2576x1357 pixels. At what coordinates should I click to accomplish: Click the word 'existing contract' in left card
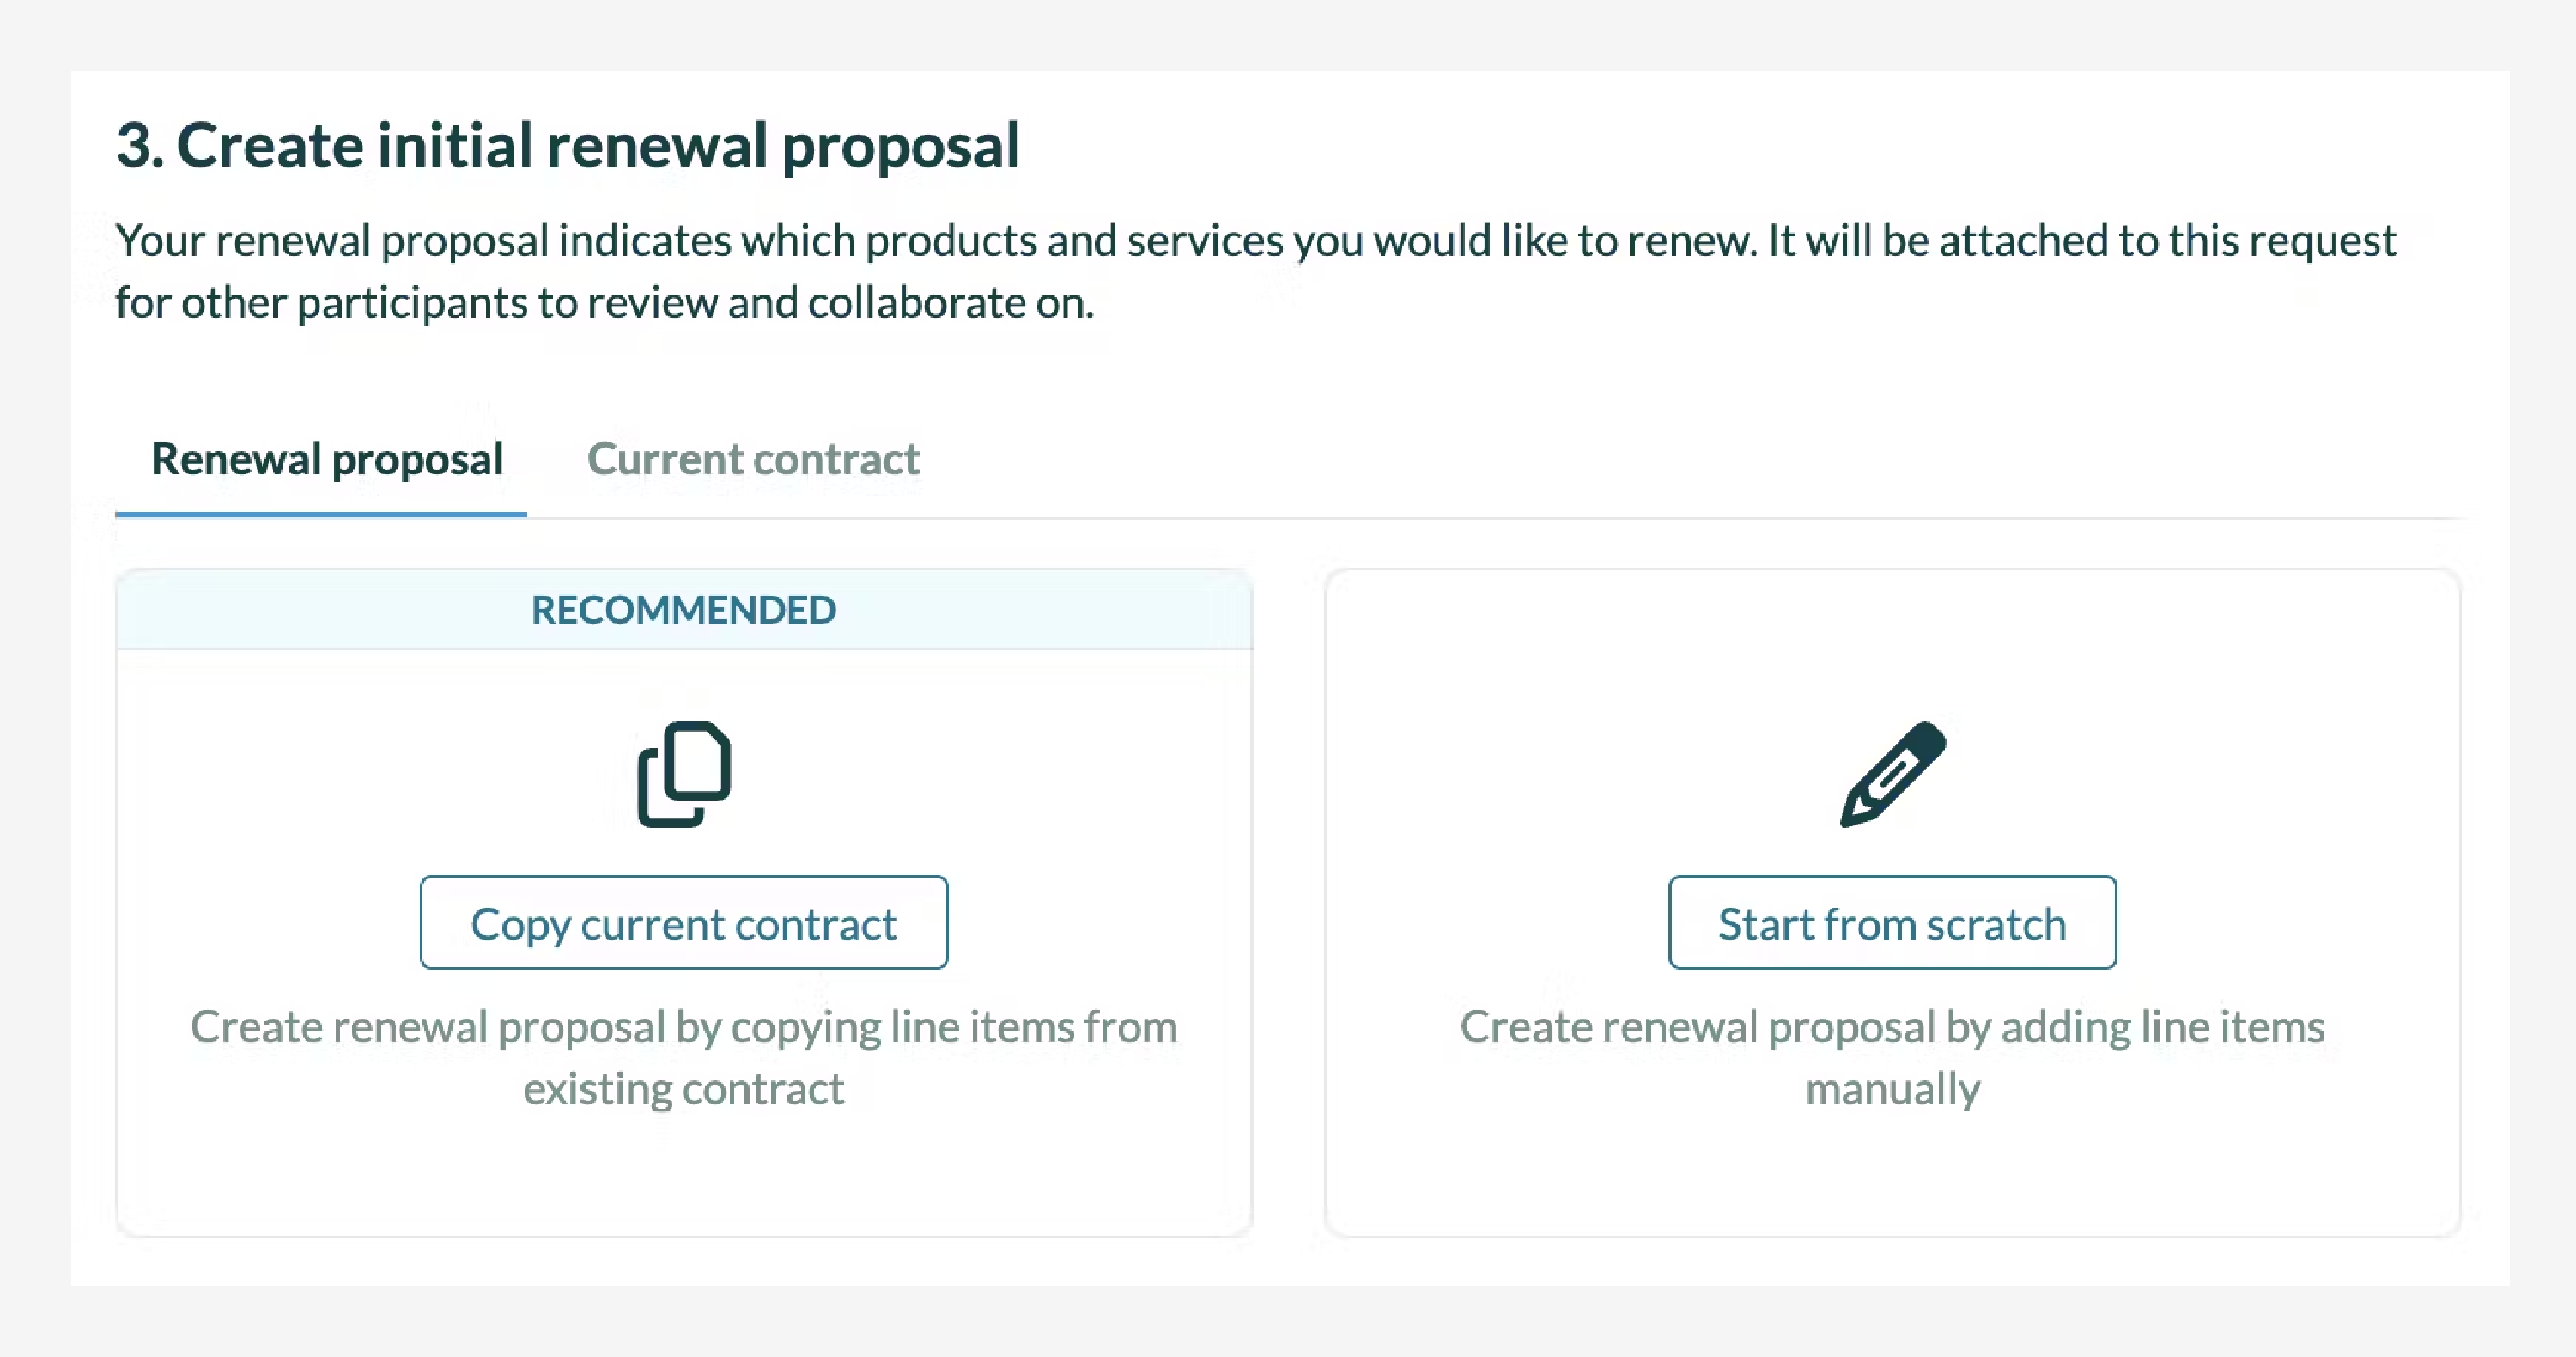pos(683,1089)
